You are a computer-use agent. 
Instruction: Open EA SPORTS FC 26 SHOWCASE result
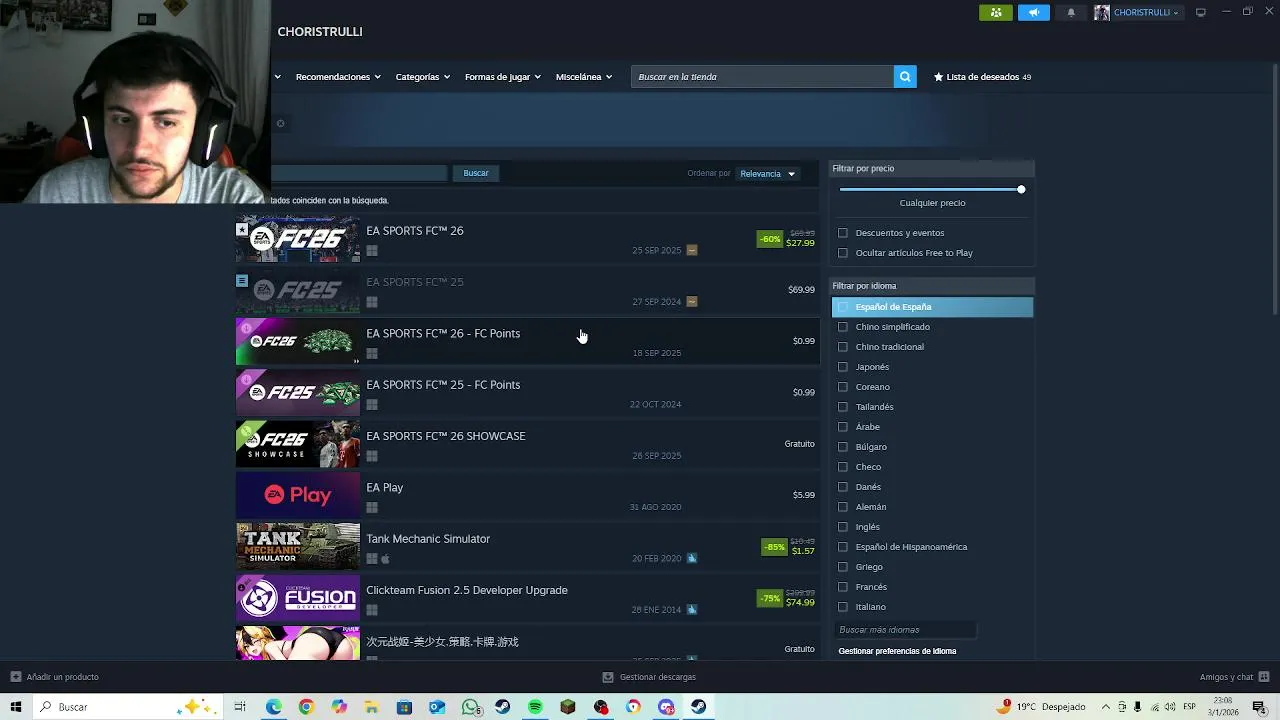click(x=527, y=444)
